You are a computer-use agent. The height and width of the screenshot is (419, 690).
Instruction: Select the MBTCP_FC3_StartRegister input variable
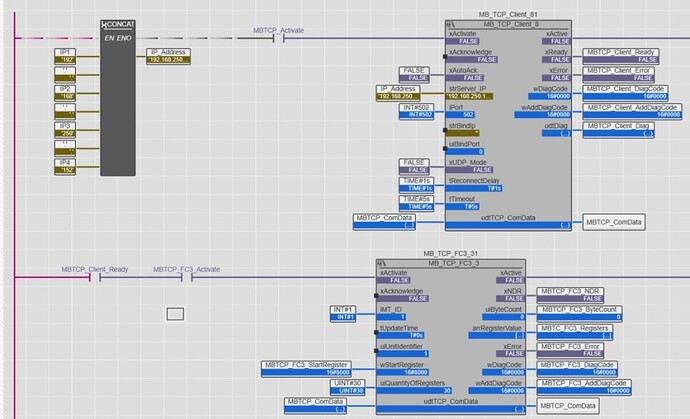click(x=305, y=364)
